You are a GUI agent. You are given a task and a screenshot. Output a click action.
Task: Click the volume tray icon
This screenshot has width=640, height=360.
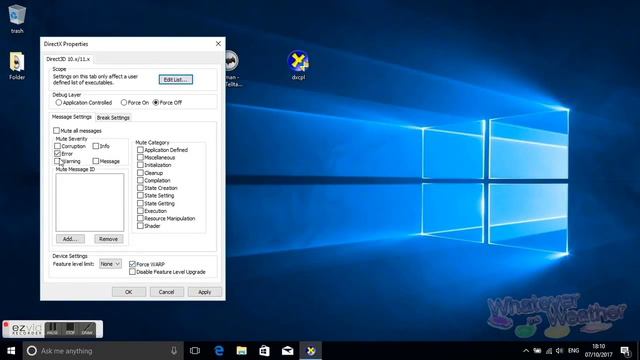(559, 351)
